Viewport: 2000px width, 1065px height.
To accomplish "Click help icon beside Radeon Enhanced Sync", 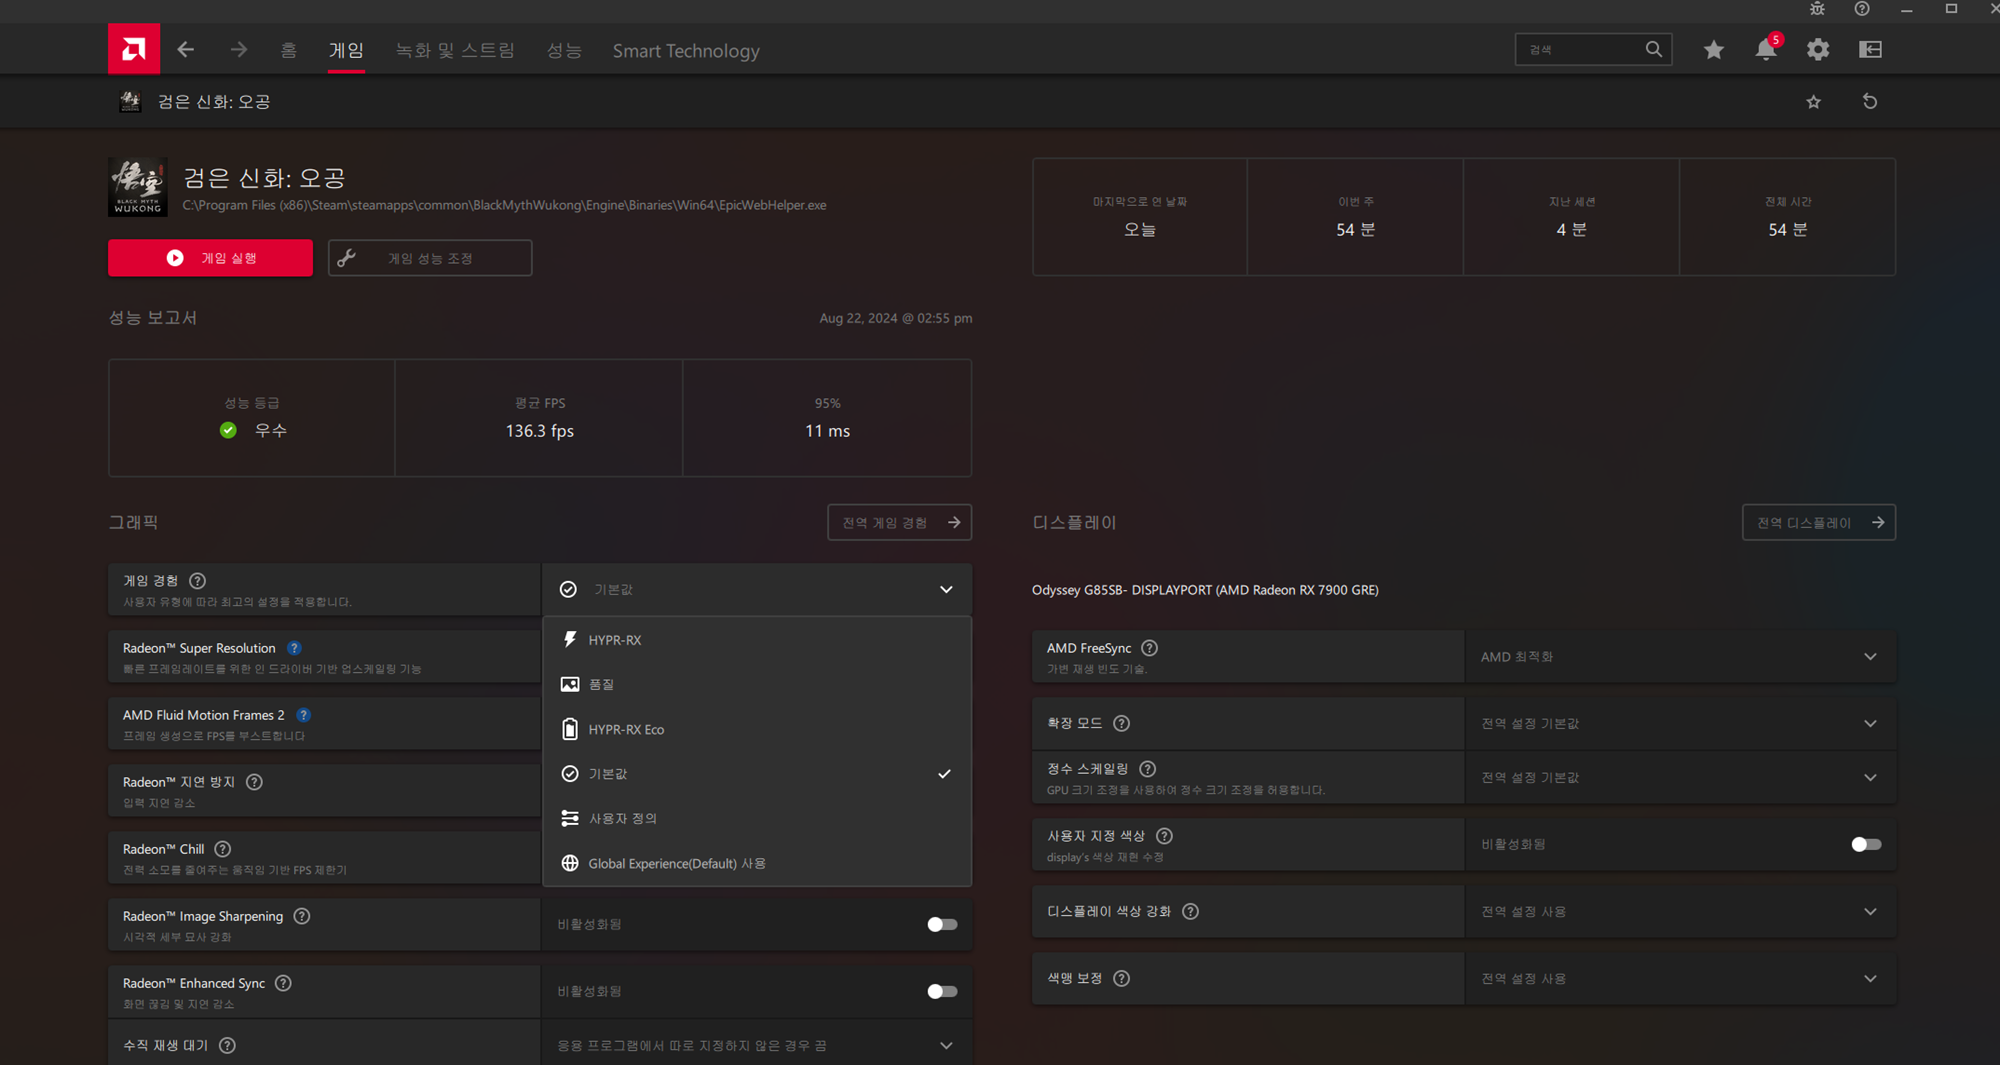I will (283, 983).
